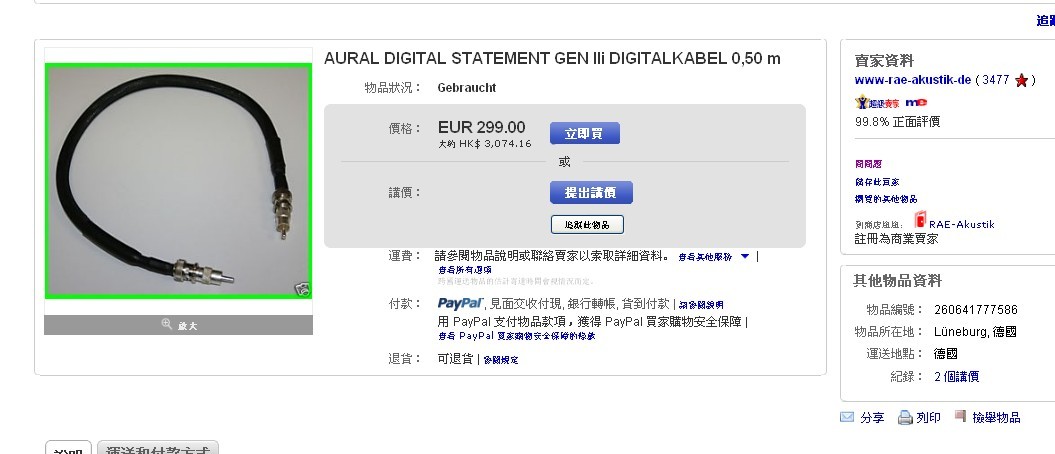The image size is (1055, 454).
Task: Open the red RAE-Akustik store door icon
Action: click(x=920, y=220)
